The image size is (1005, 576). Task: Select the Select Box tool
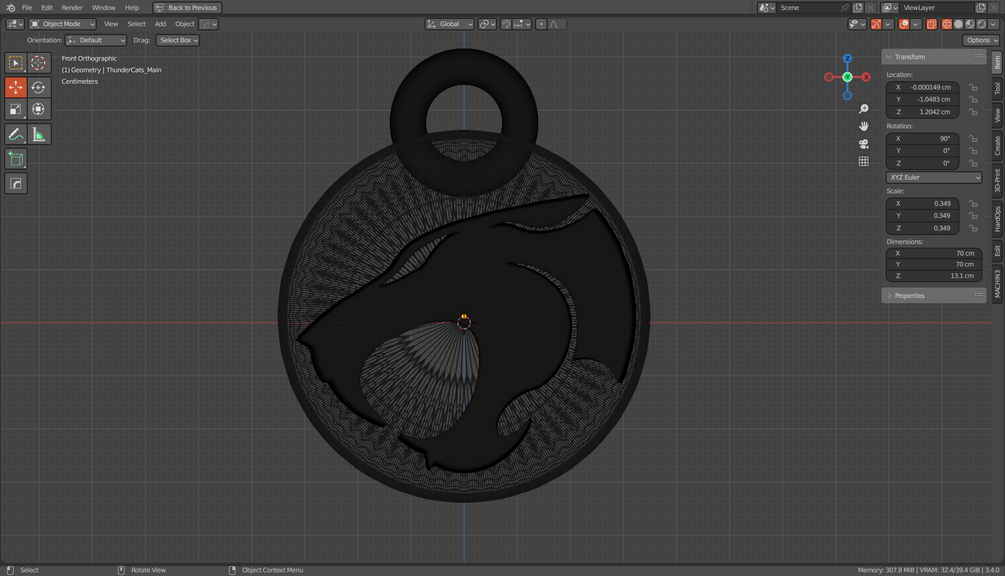(15, 62)
